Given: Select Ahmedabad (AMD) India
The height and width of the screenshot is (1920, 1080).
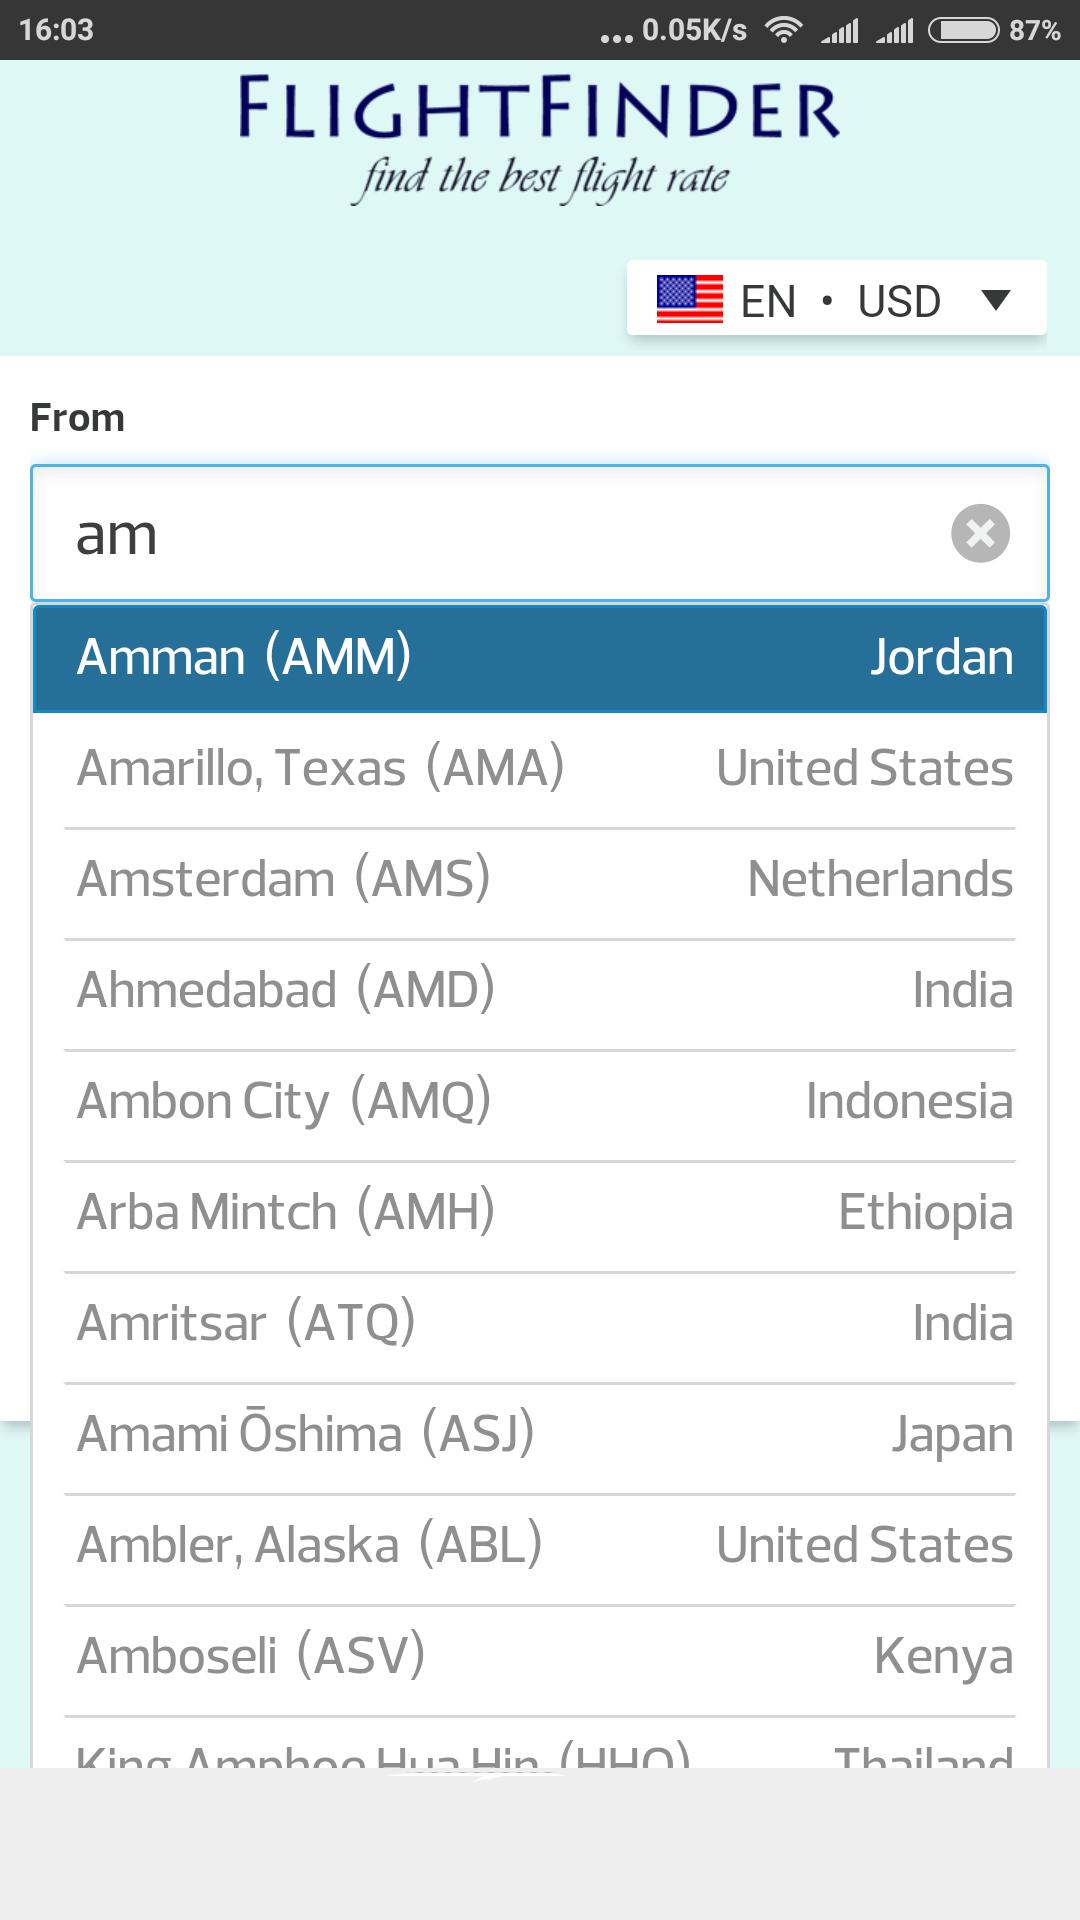Looking at the screenshot, I should pos(540,991).
